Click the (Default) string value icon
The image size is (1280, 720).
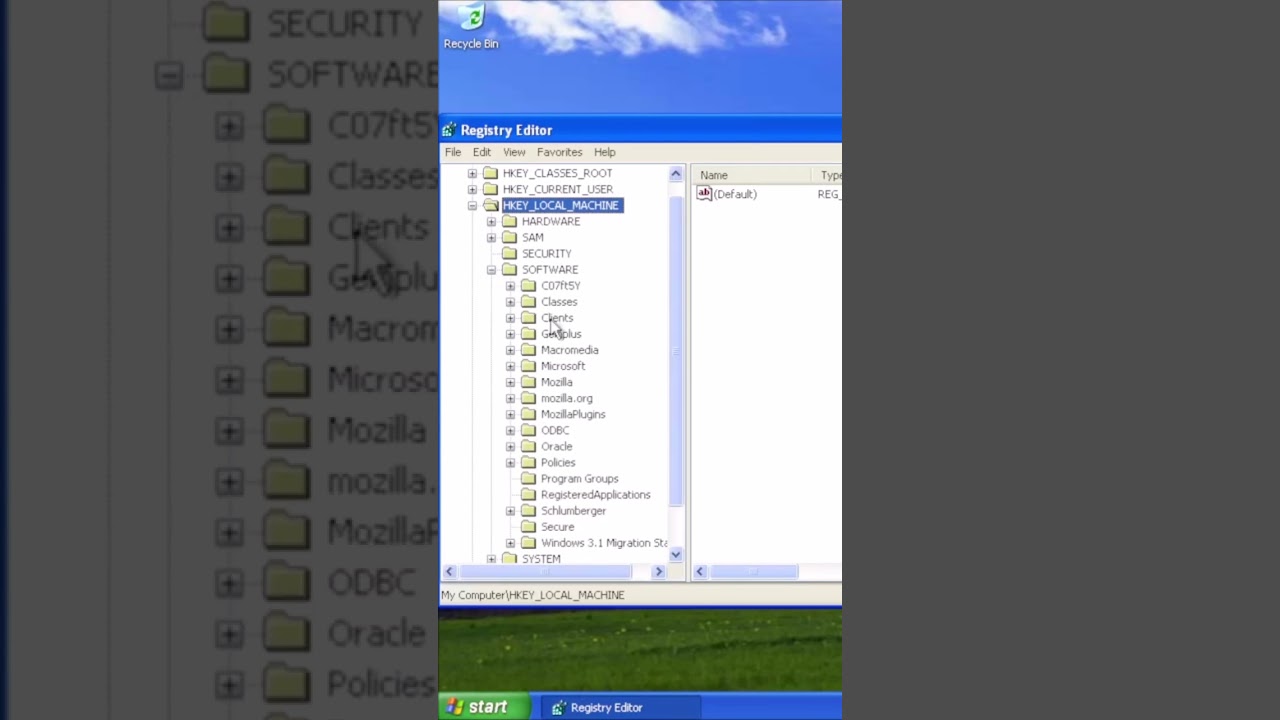[x=704, y=194]
